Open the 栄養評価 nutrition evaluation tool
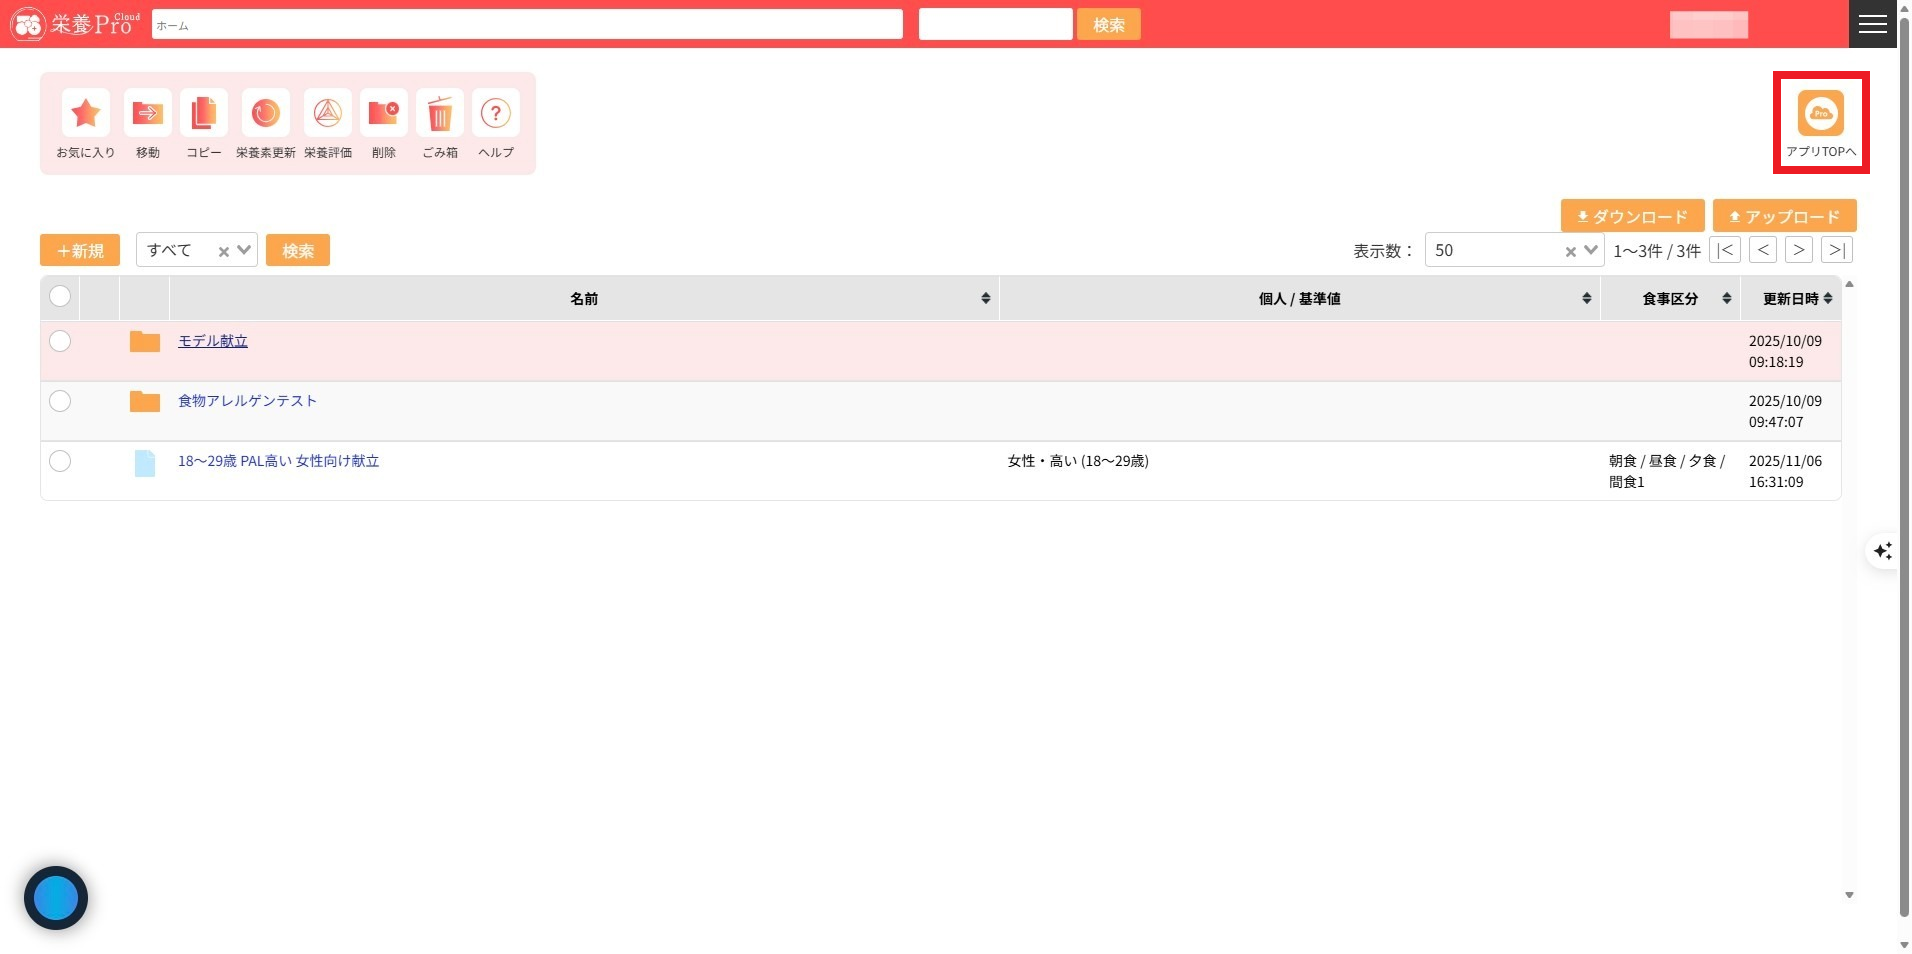 (327, 114)
